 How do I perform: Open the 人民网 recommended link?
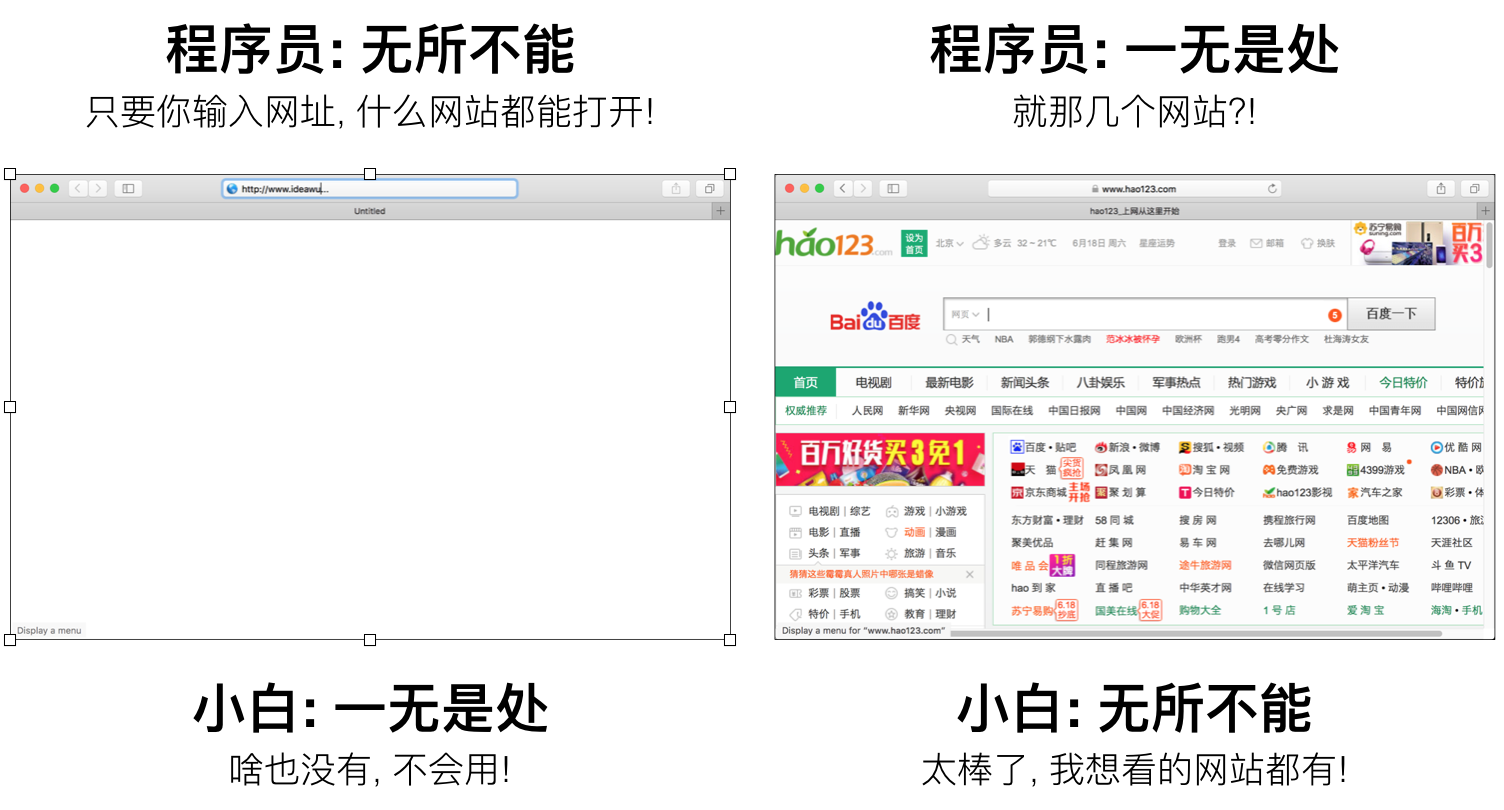(867, 411)
